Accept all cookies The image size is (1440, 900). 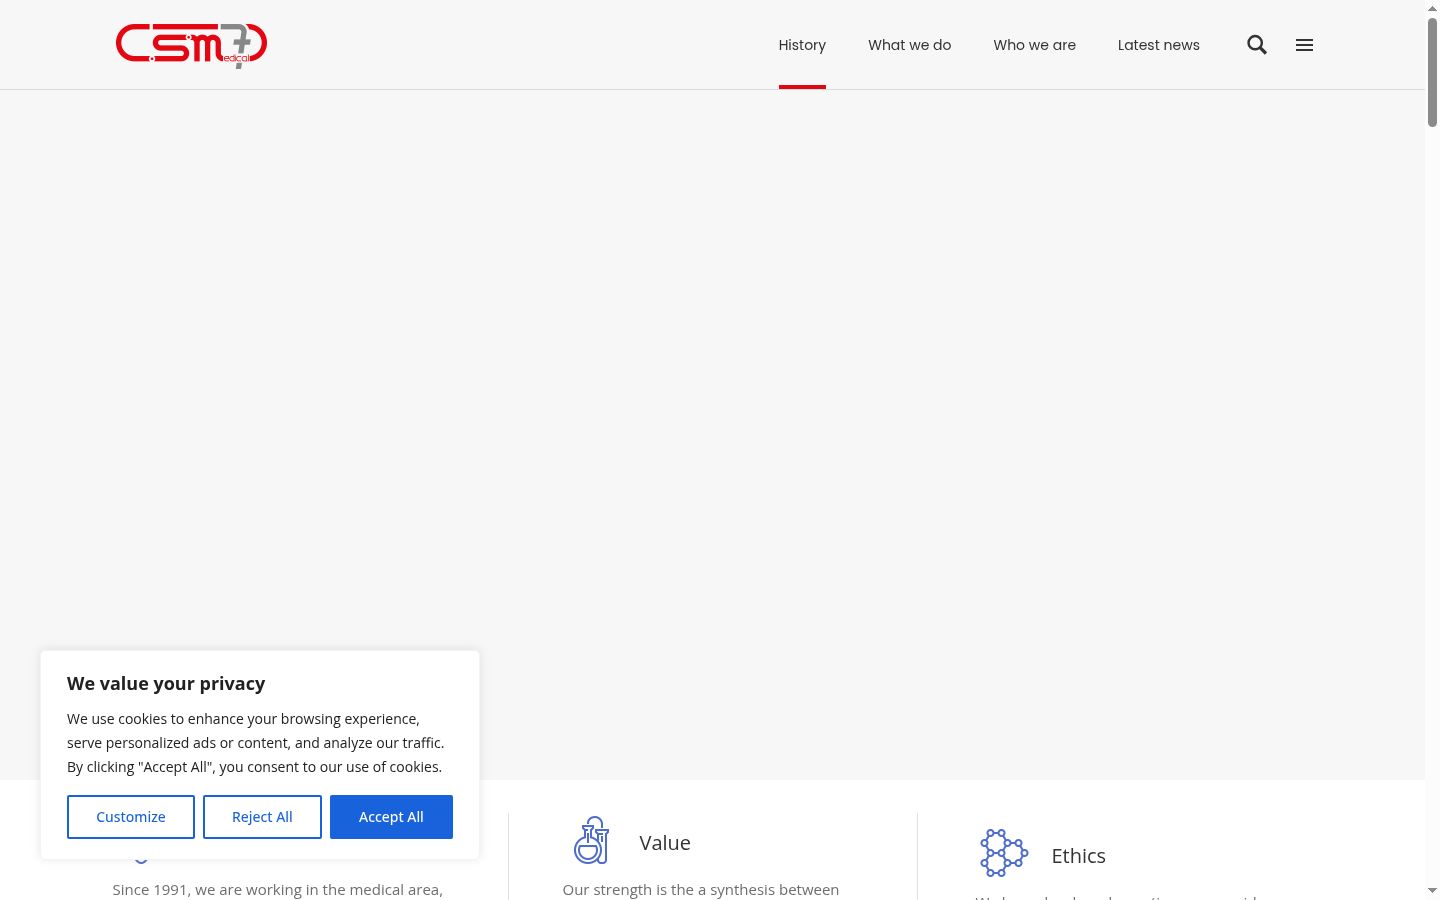(x=391, y=817)
